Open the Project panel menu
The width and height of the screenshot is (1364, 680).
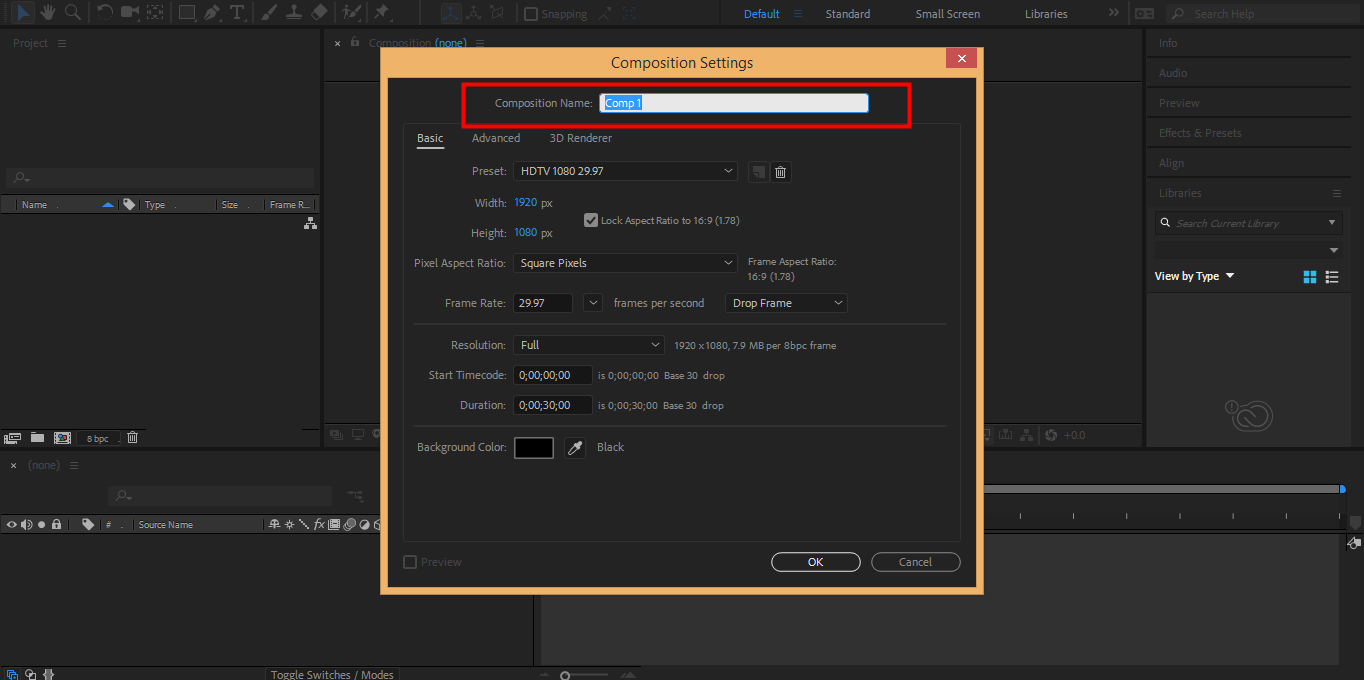coord(62,43)
